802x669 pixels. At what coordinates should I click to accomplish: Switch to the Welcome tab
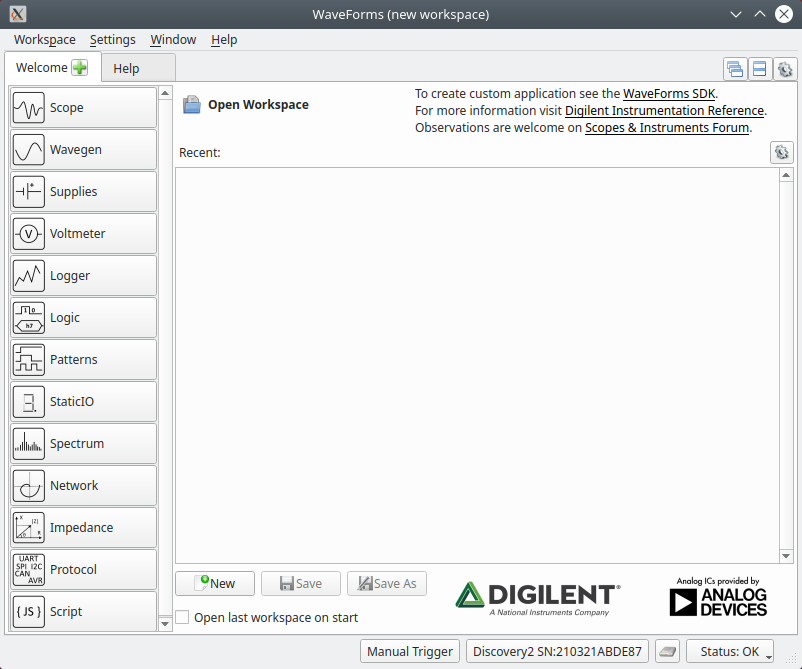coord(41,68)
